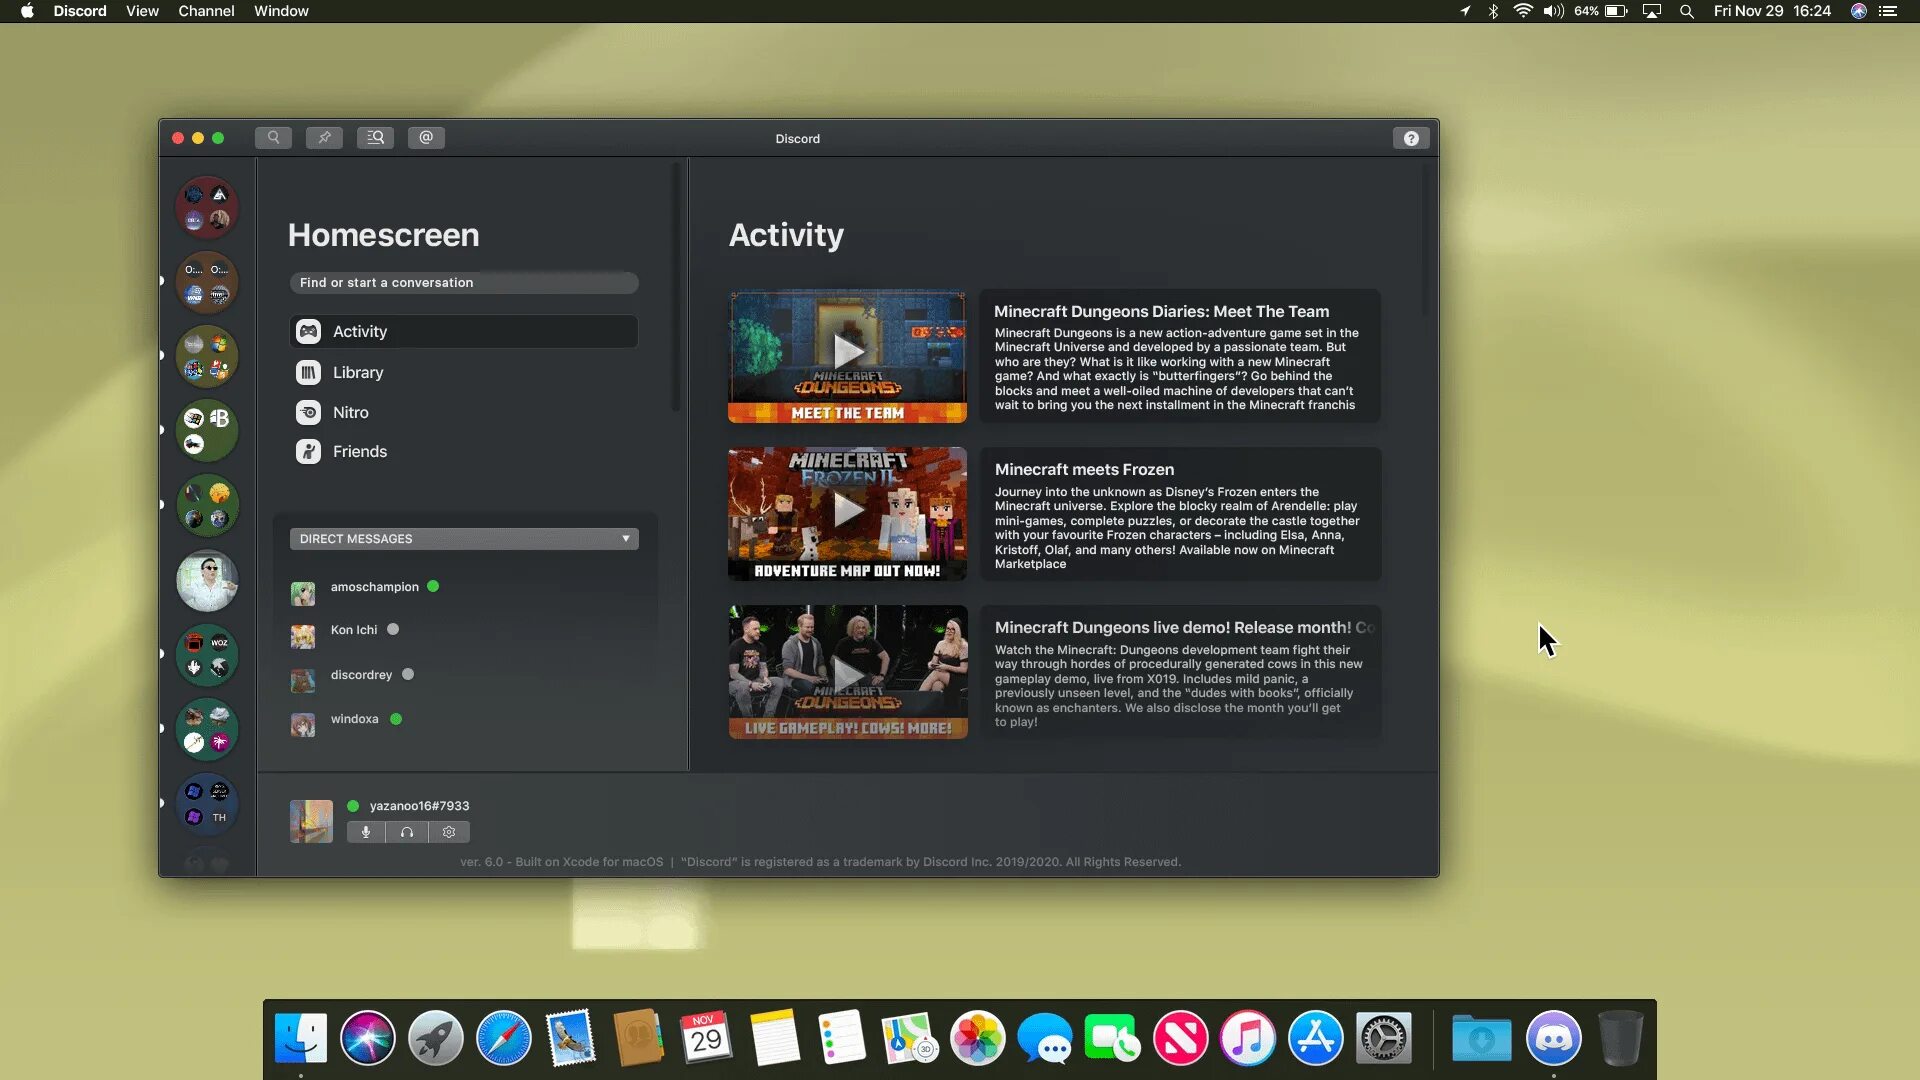This screenshot has height=1080, width=1920.
Task: Open the server folder with WOZ icon
Action: 207,655
